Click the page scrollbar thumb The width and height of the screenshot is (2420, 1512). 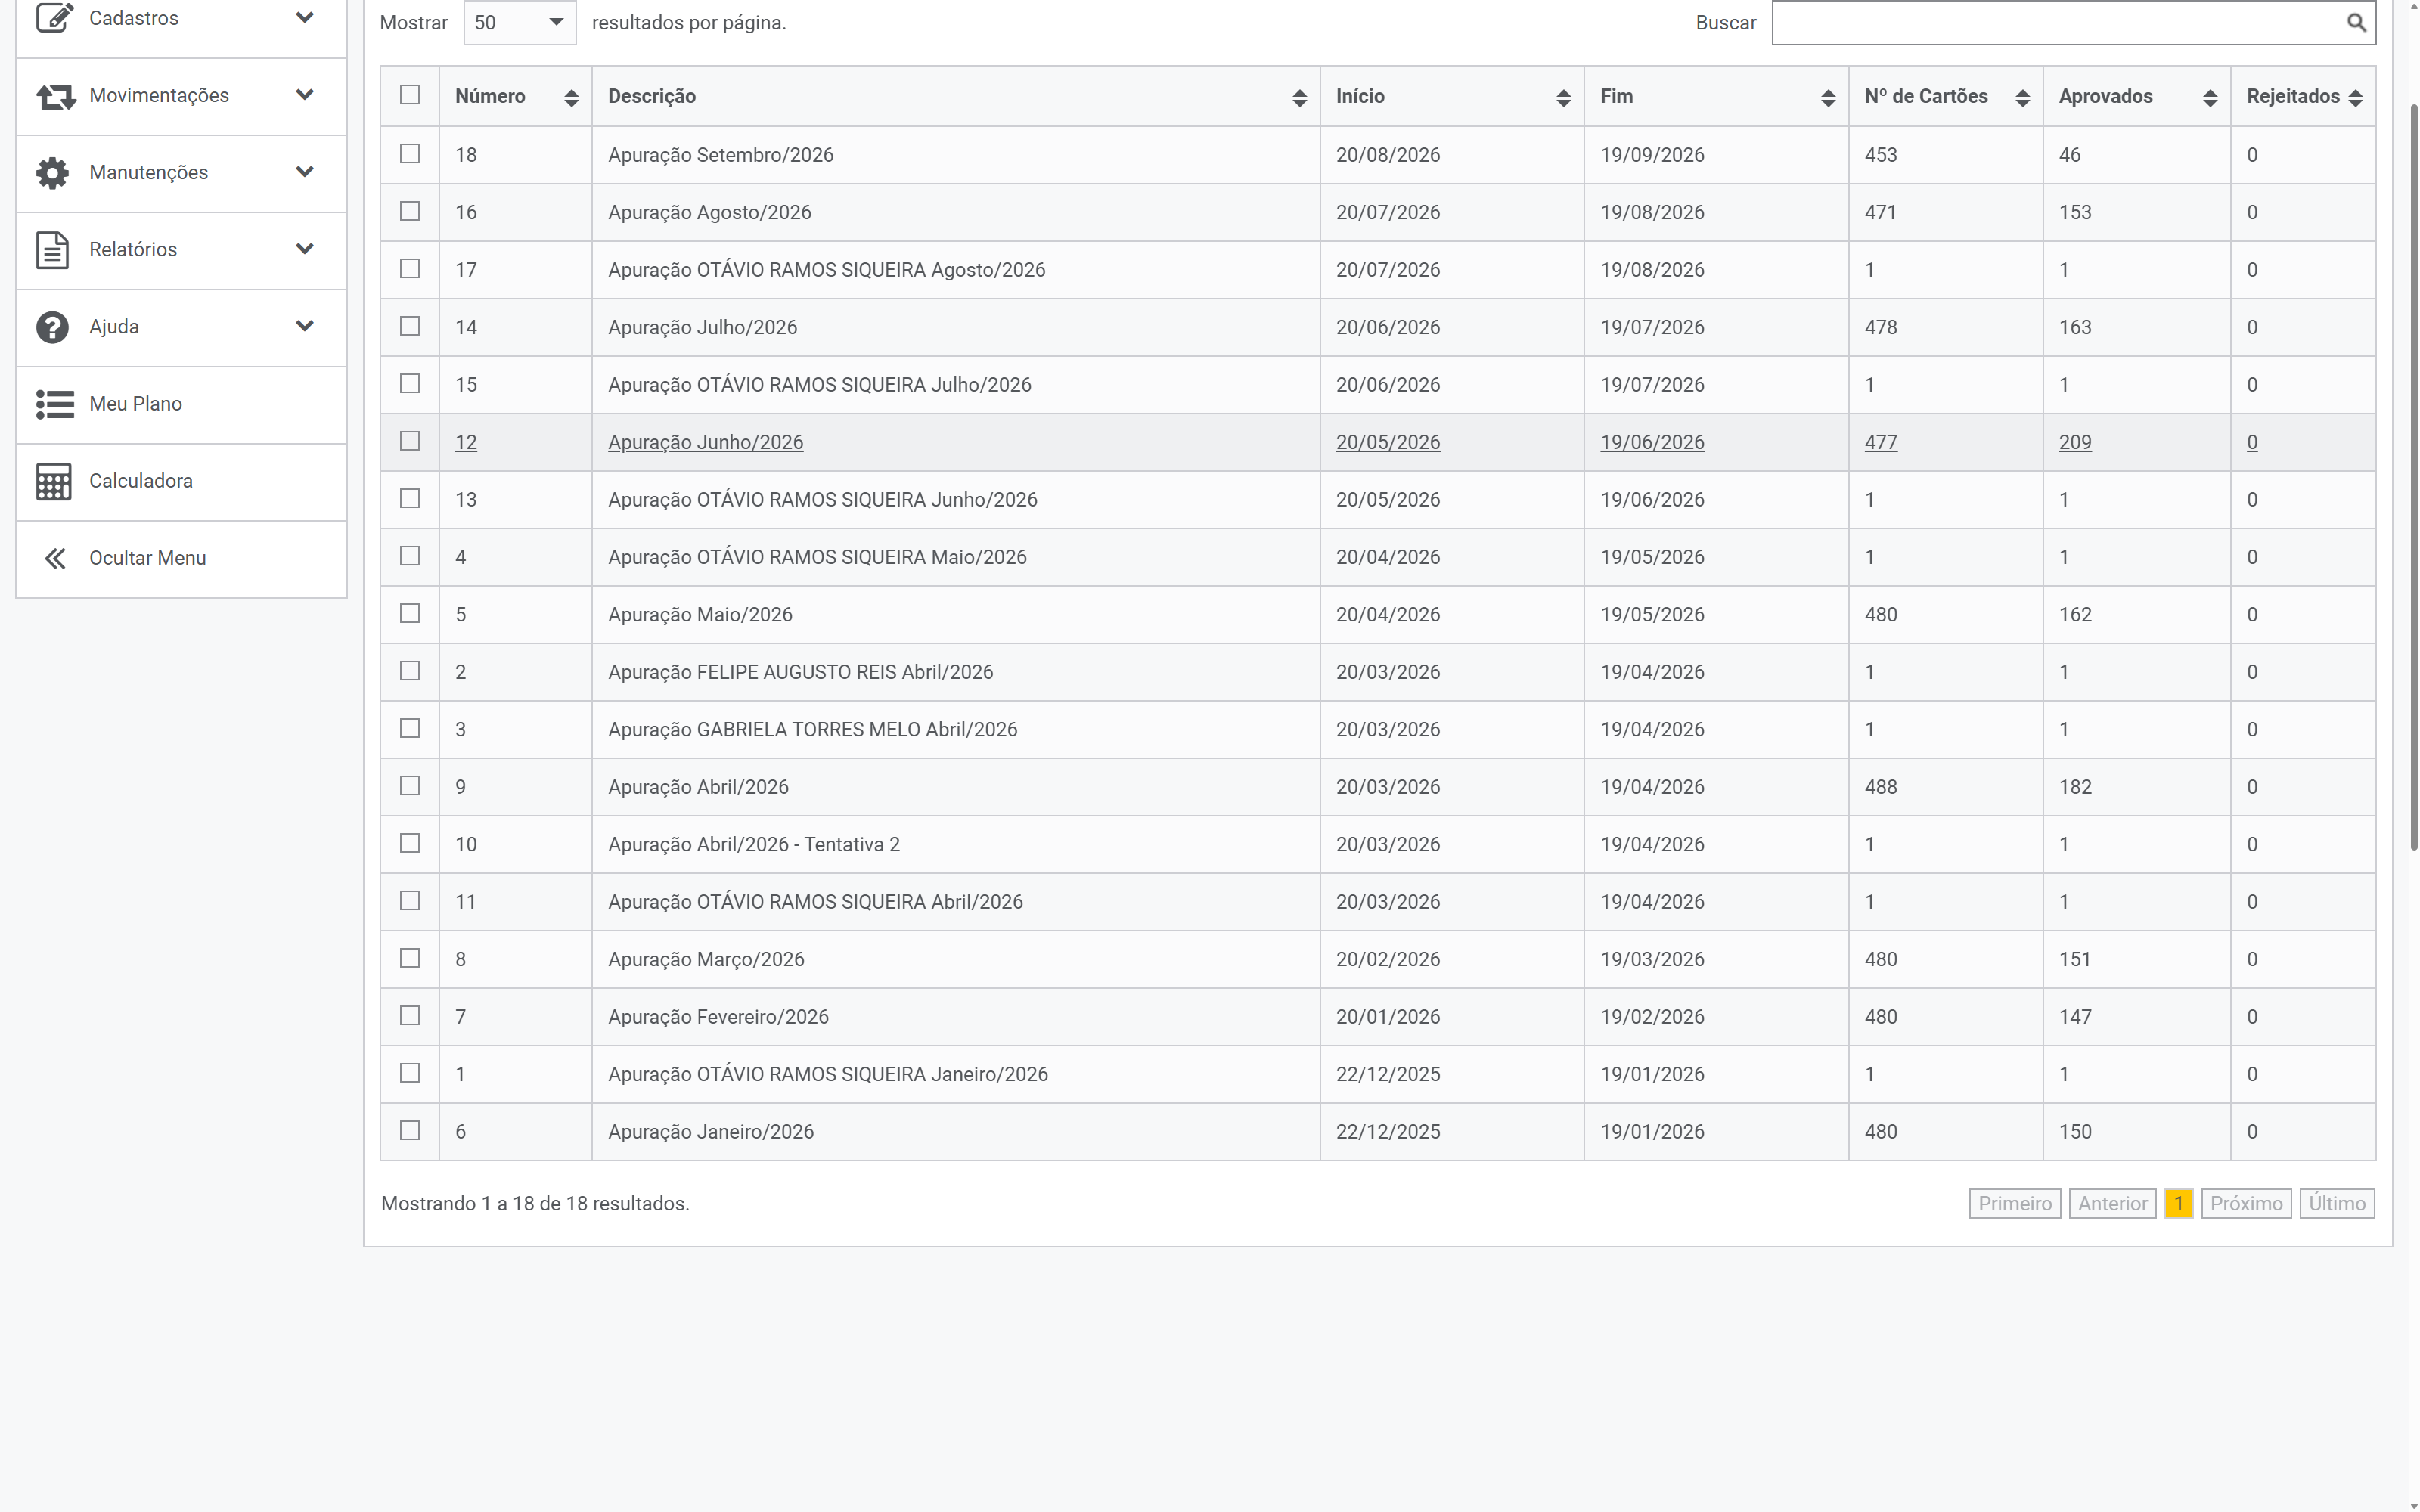tap(2413, 477)
